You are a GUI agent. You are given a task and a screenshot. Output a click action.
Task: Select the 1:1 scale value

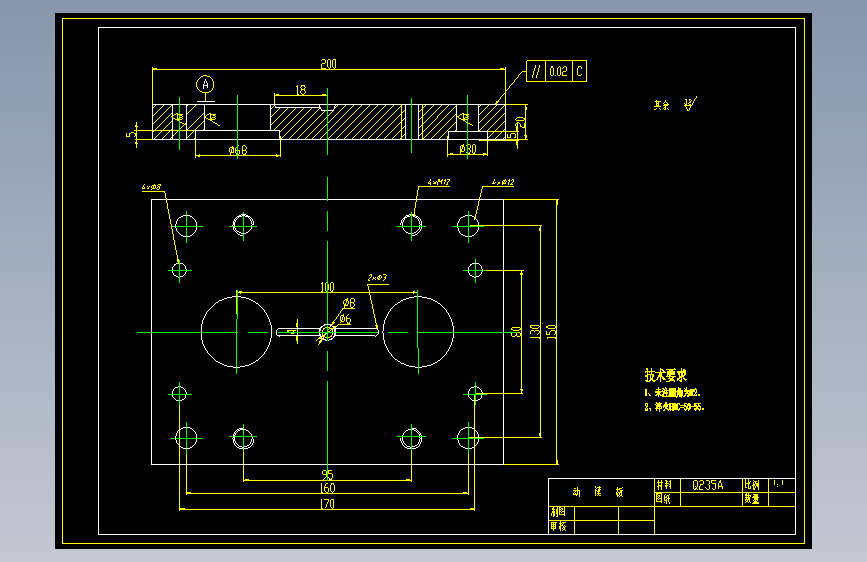tap(779, 483)
